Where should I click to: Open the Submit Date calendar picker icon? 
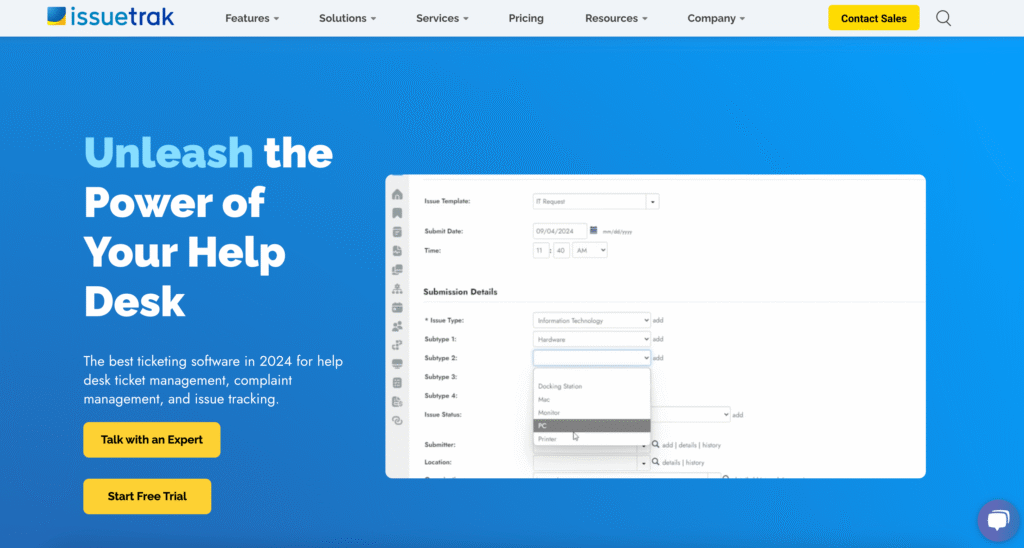(594, 231)
